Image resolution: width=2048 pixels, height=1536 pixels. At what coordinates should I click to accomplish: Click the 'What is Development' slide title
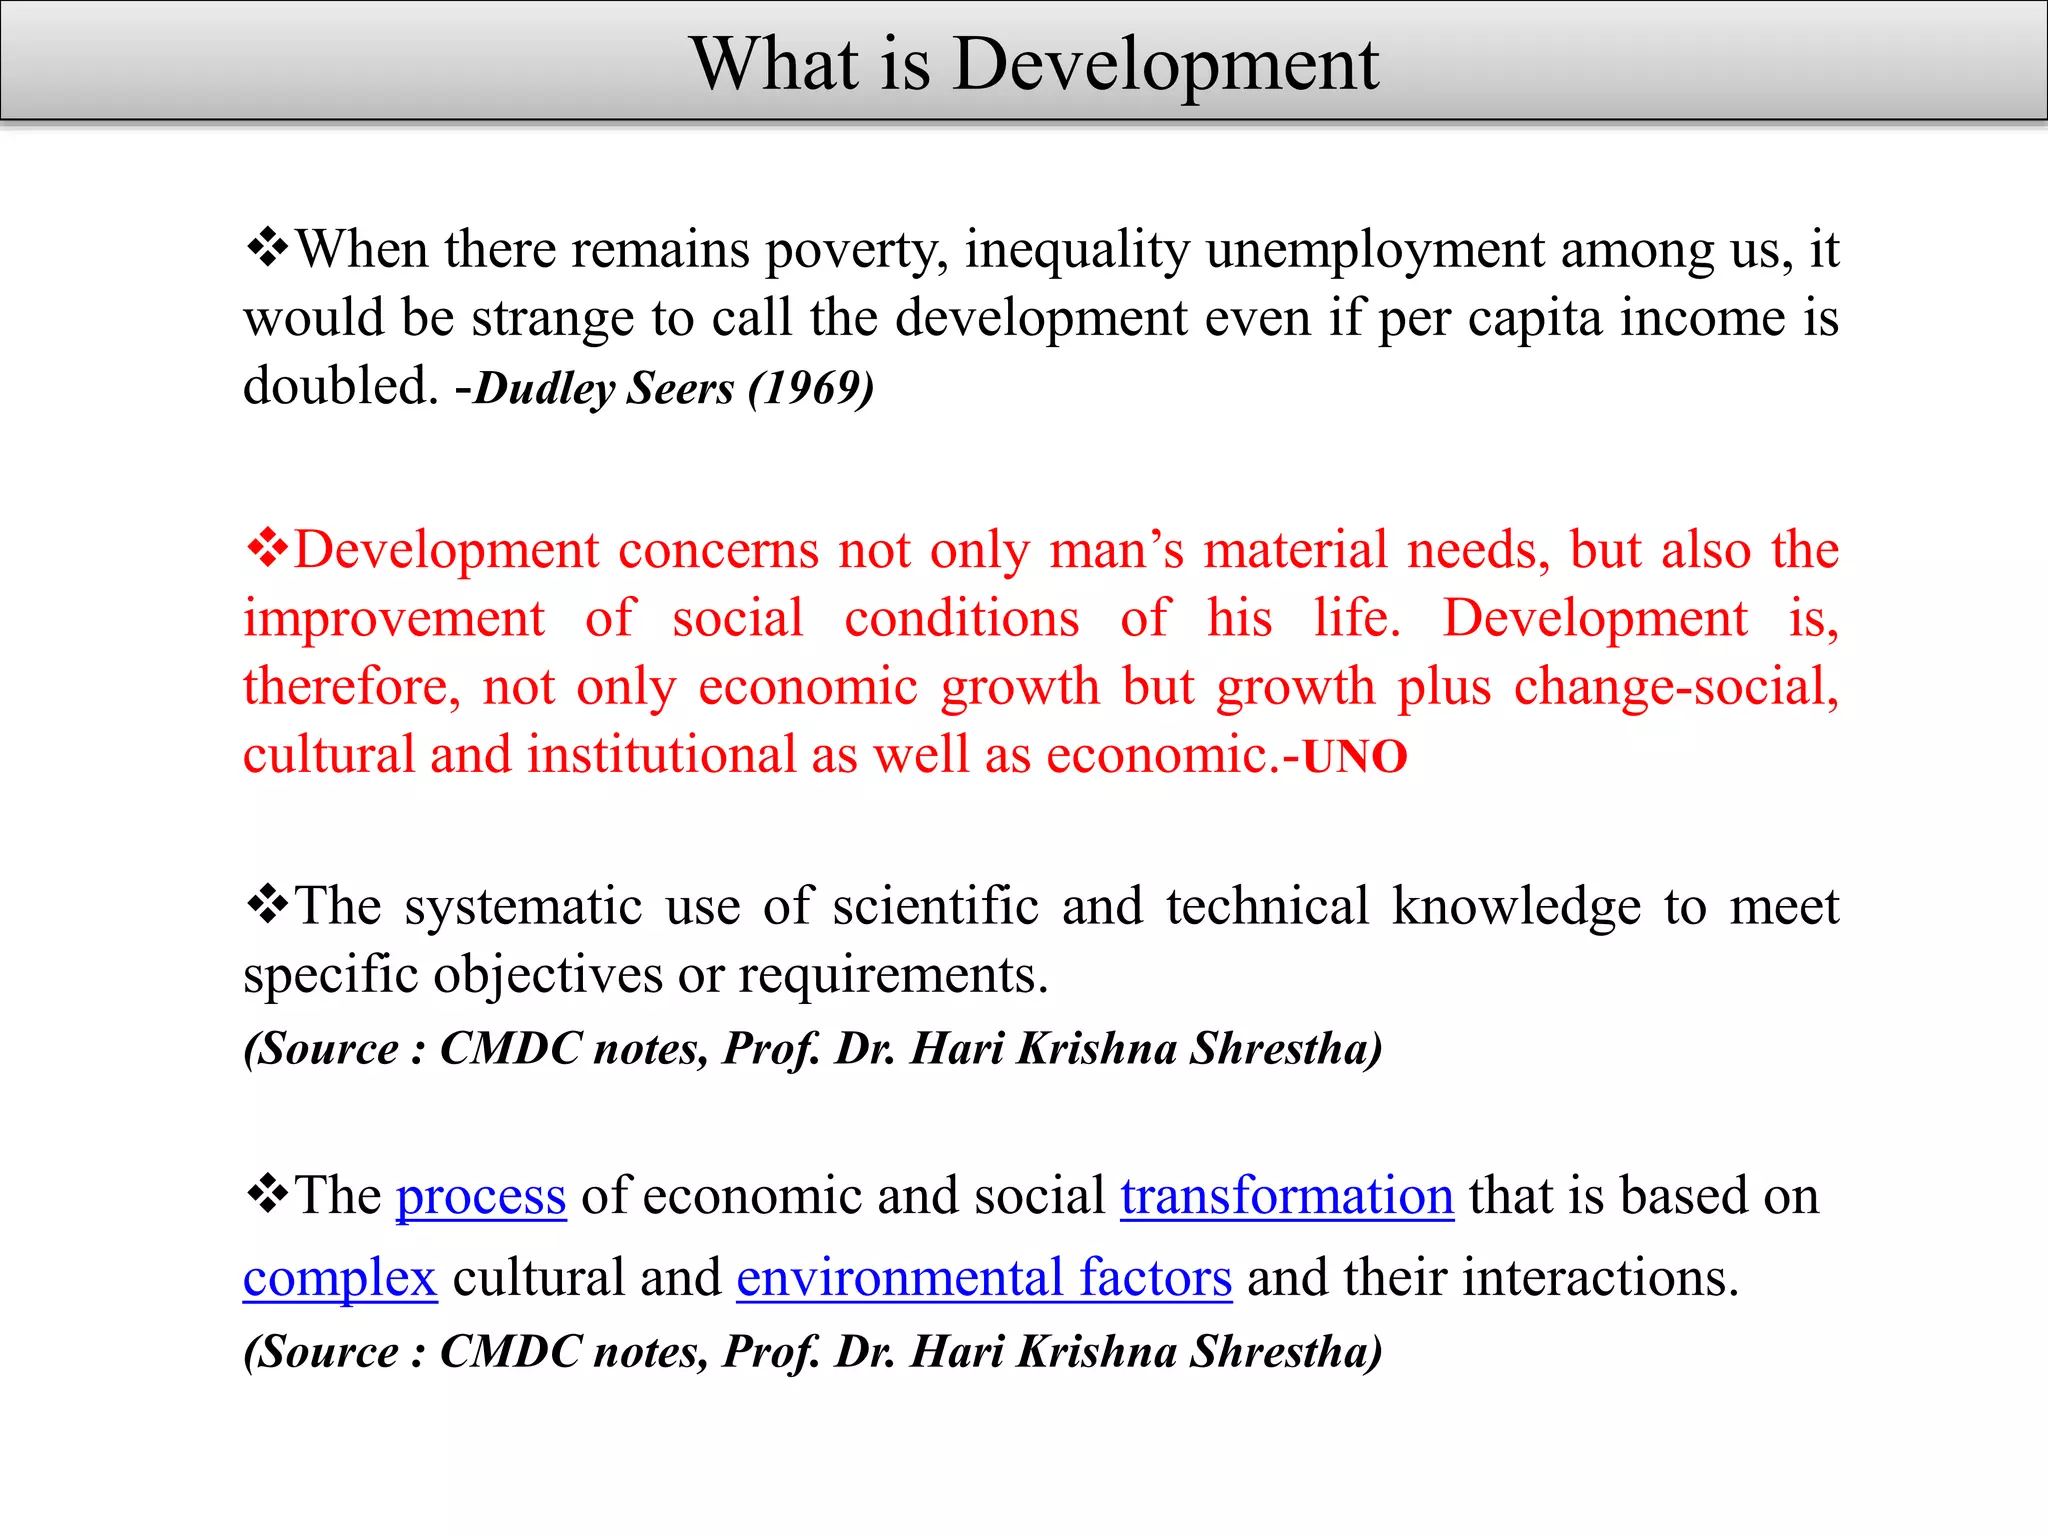(1034, 64)
